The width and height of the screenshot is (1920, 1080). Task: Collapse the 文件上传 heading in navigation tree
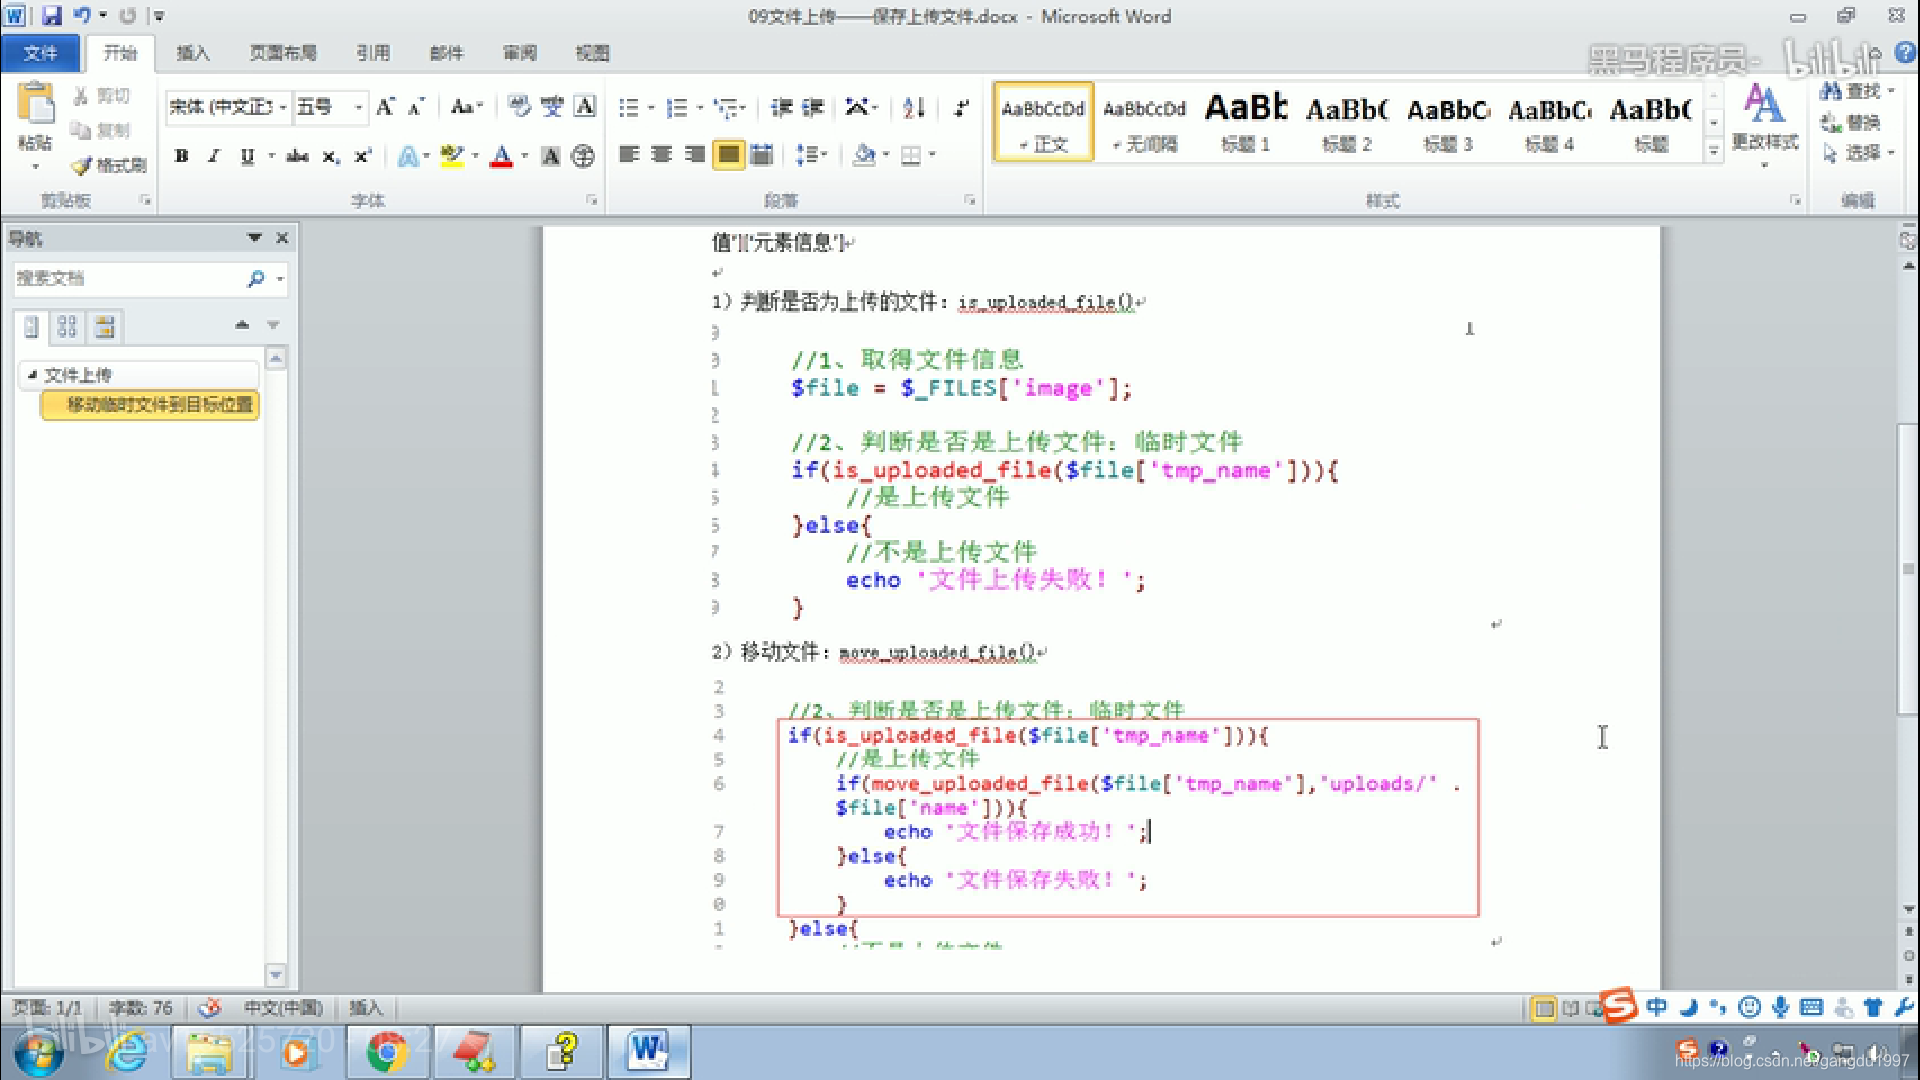pos(32,375)
